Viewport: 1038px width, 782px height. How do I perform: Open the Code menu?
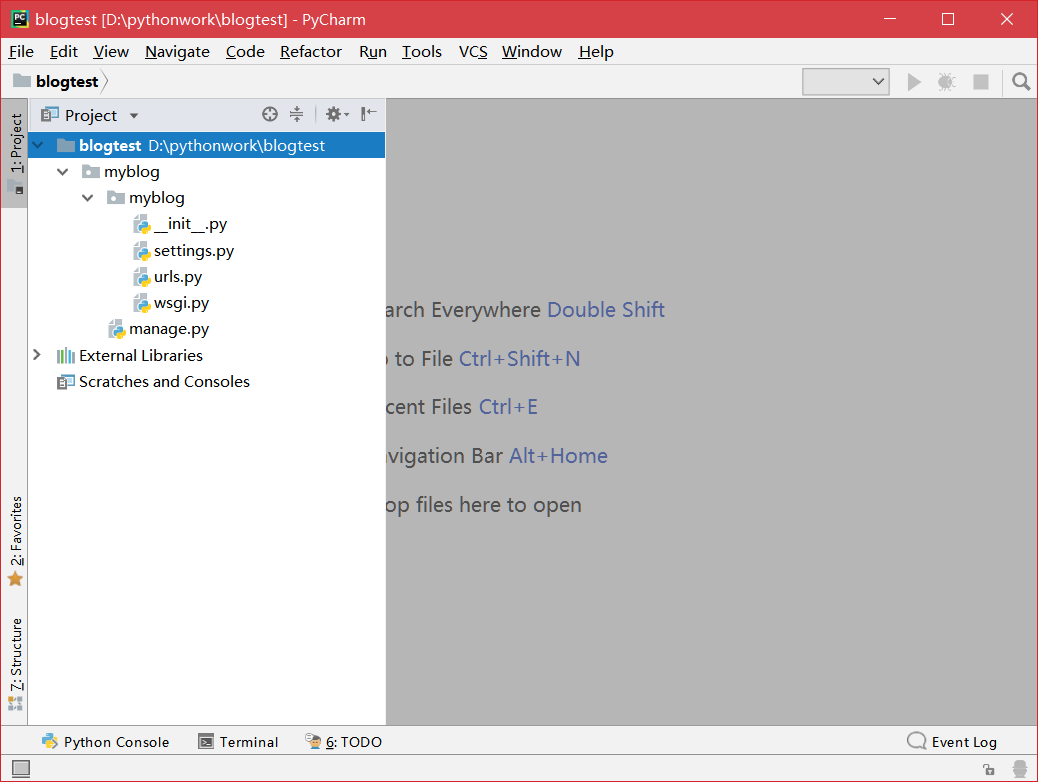245,52
